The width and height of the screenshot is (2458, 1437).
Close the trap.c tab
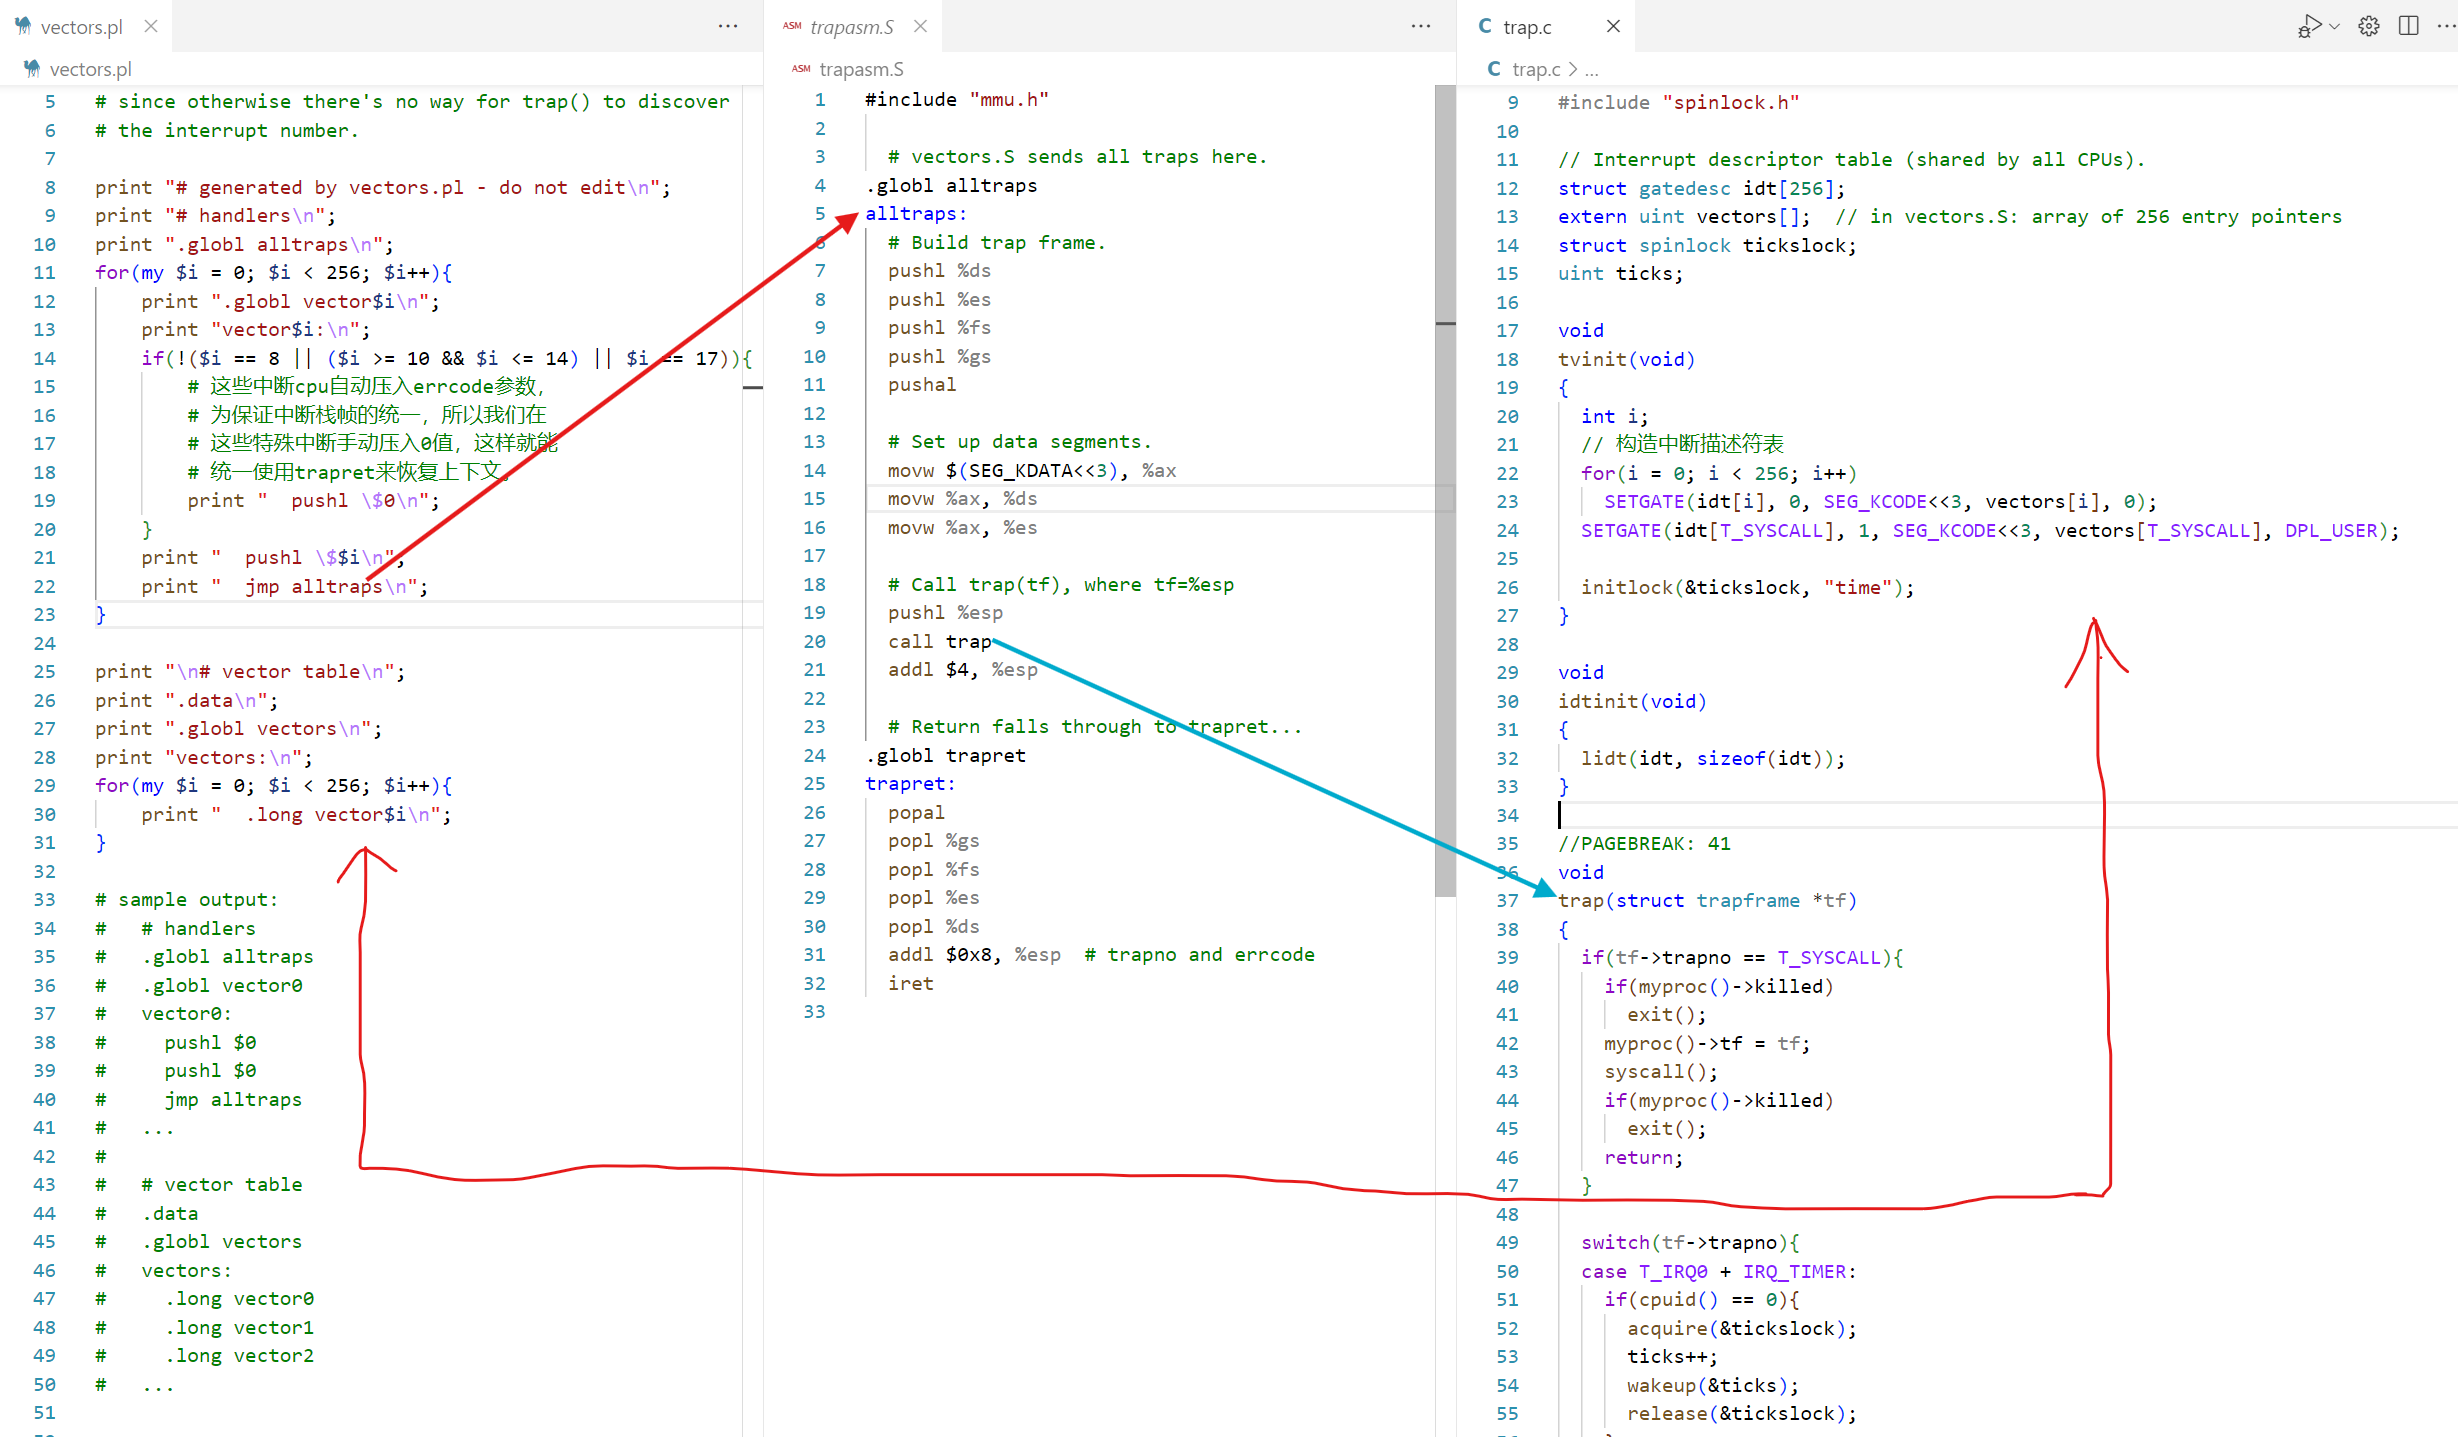pyautogui.click(x=1613, y=27)
